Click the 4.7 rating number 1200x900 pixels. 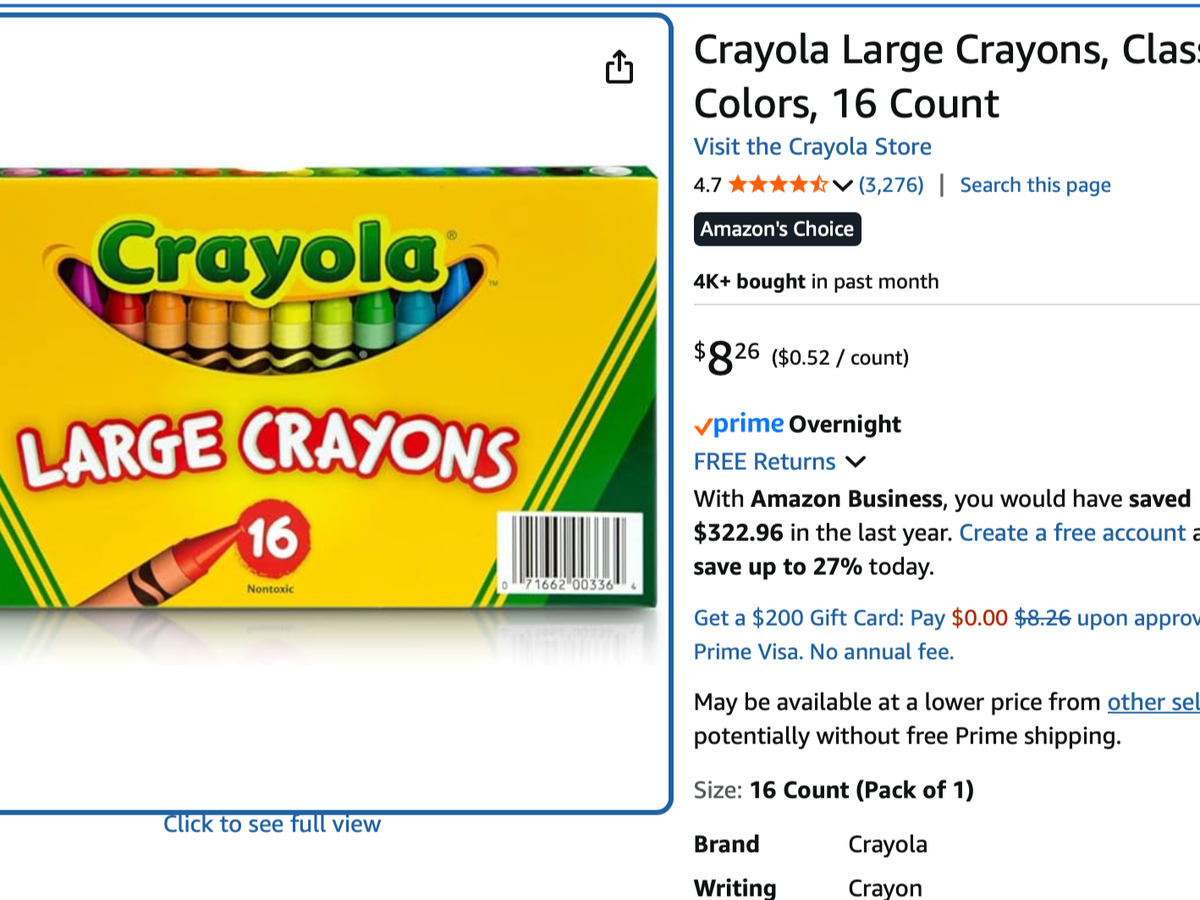707,185
